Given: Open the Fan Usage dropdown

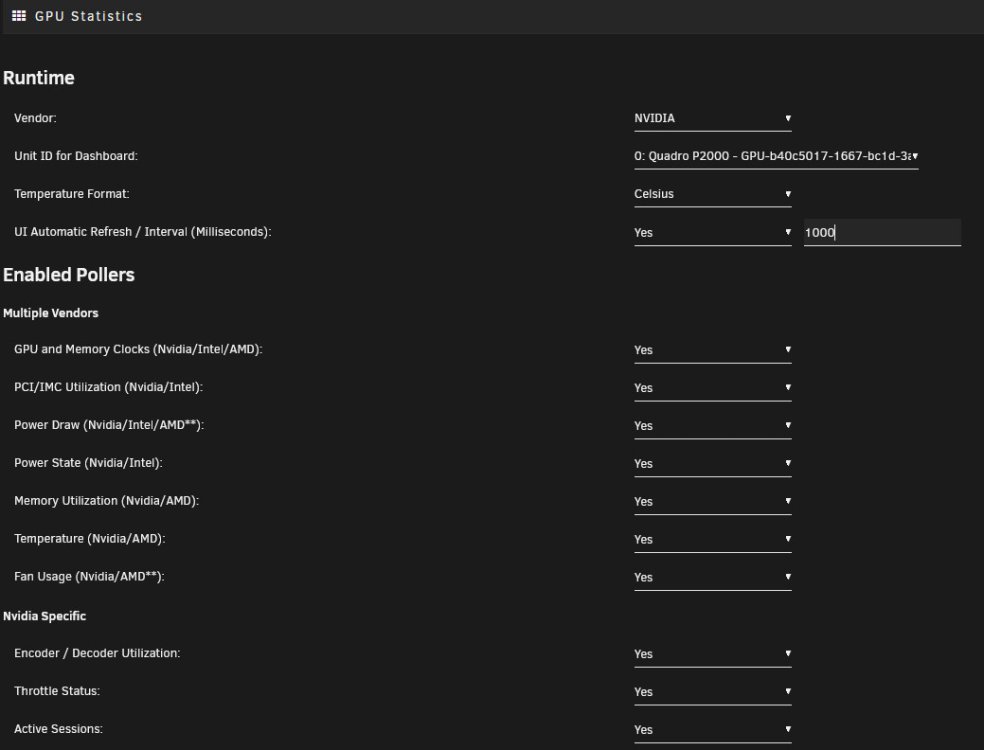Looking at the screenshot, I should click(x=712, y=577).
